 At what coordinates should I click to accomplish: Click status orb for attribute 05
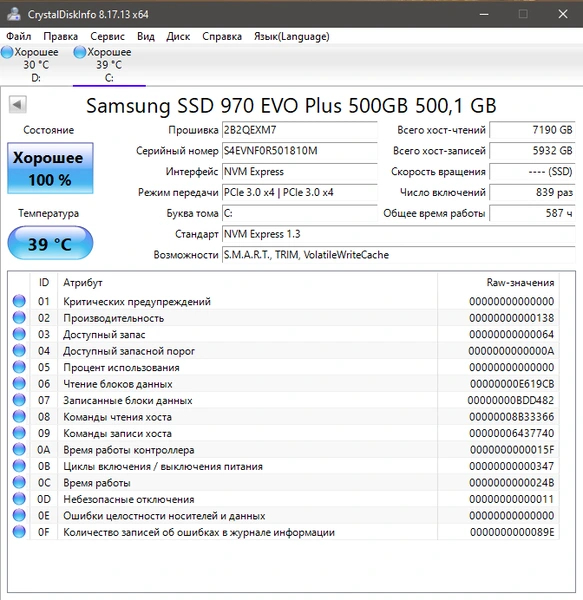click(x=19, y=367)
